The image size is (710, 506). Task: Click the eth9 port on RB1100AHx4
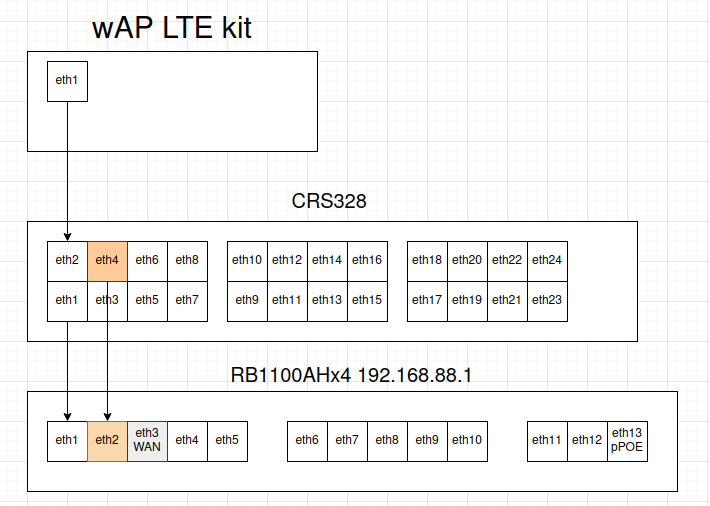click(x=427, y=441)
